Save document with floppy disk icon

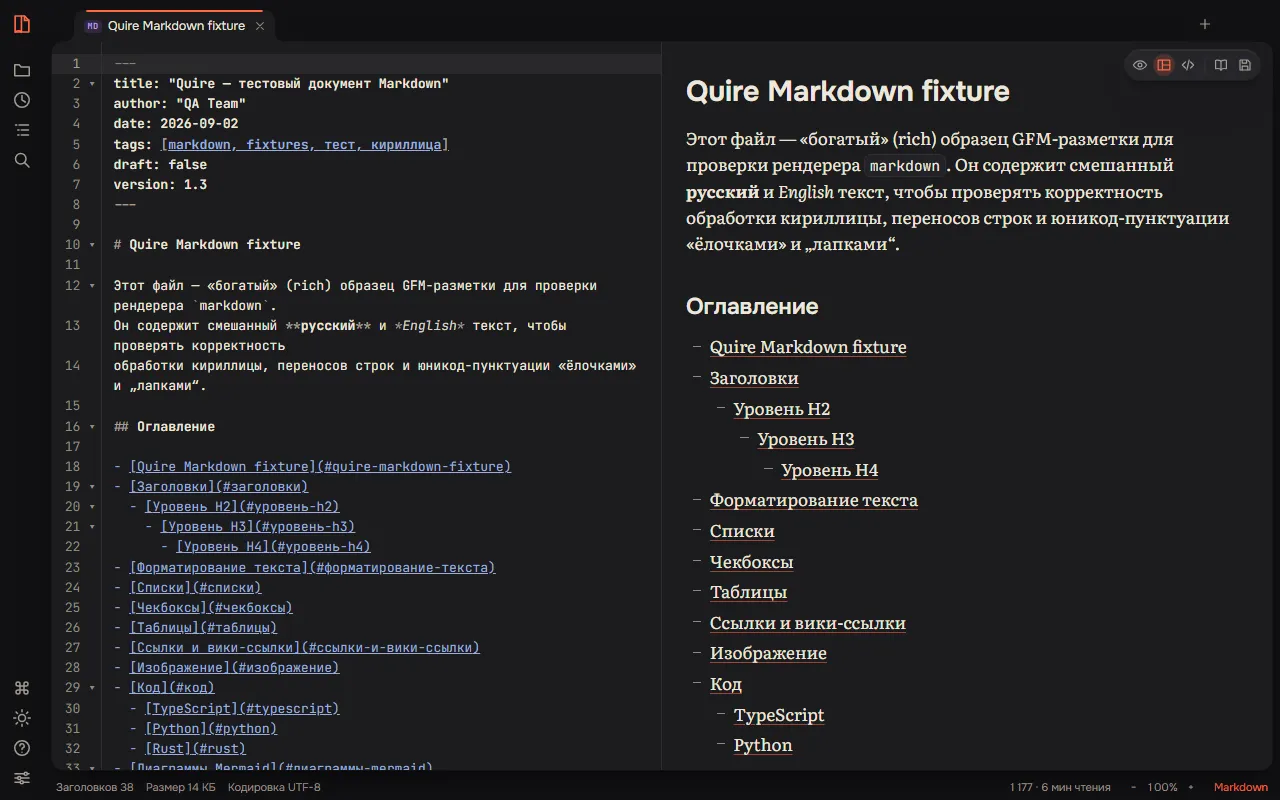1245,65
